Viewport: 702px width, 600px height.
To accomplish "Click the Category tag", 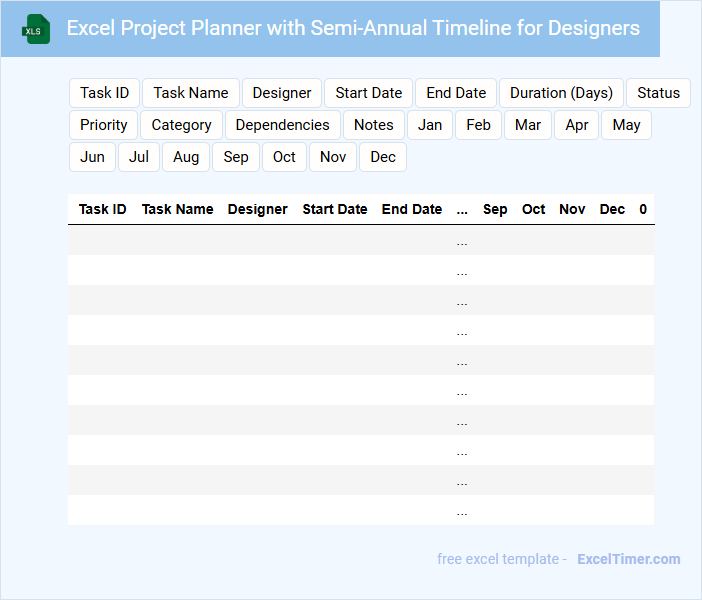I will tap(181, 125).
